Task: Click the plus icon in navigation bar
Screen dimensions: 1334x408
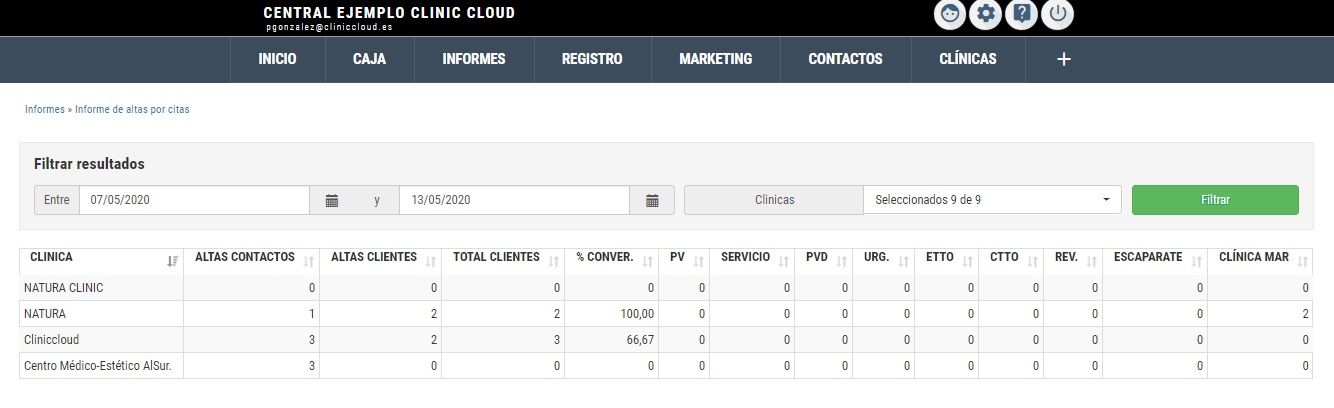Action: [x=1064, y=59]
